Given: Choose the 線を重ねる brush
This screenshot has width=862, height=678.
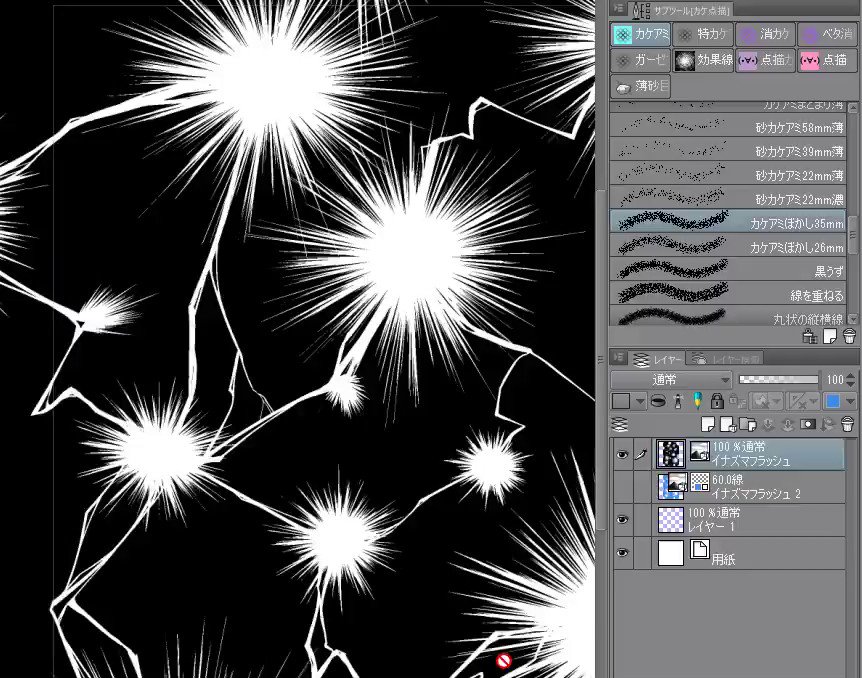Looking at the screenshot, I should coord(728,294).
